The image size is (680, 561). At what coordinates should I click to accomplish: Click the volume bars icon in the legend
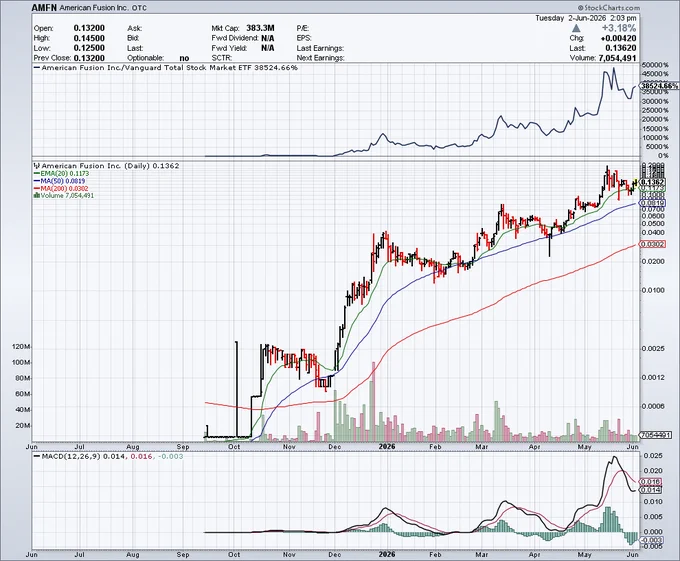pos(37,196)
